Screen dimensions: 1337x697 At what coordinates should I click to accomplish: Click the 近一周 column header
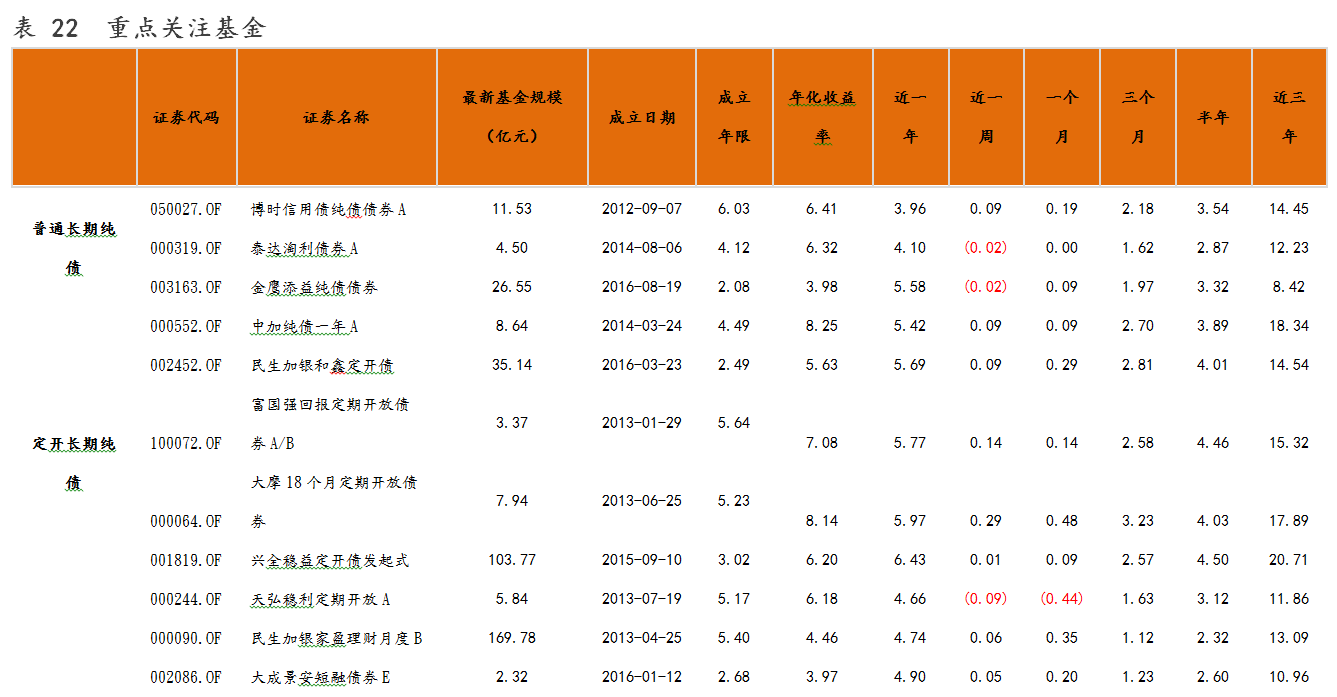click(x=986, y=117)
